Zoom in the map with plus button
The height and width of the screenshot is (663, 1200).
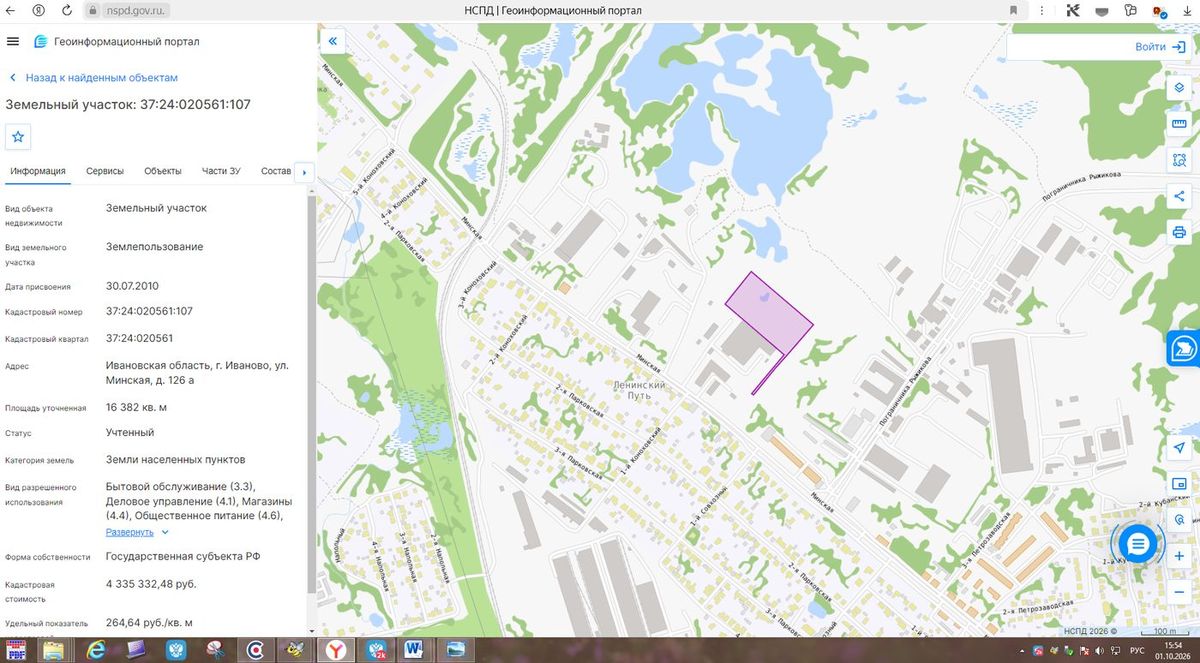pyautogui.click(x=1179, y=556)
